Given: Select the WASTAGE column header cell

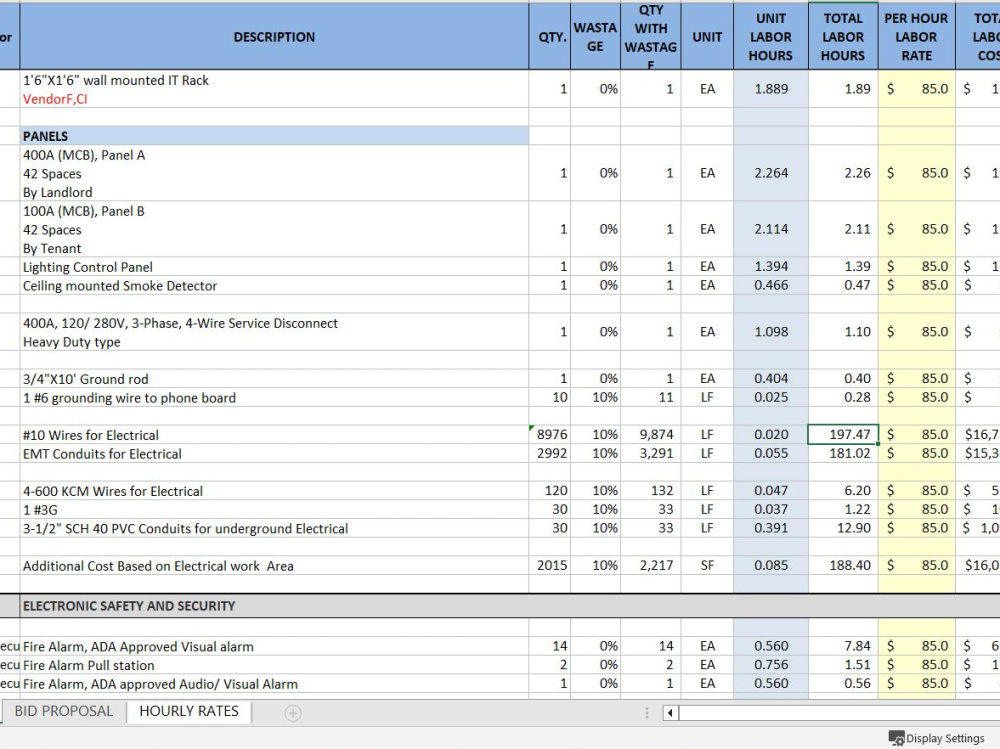Looking at the screenshot, I should click(595, 36).
